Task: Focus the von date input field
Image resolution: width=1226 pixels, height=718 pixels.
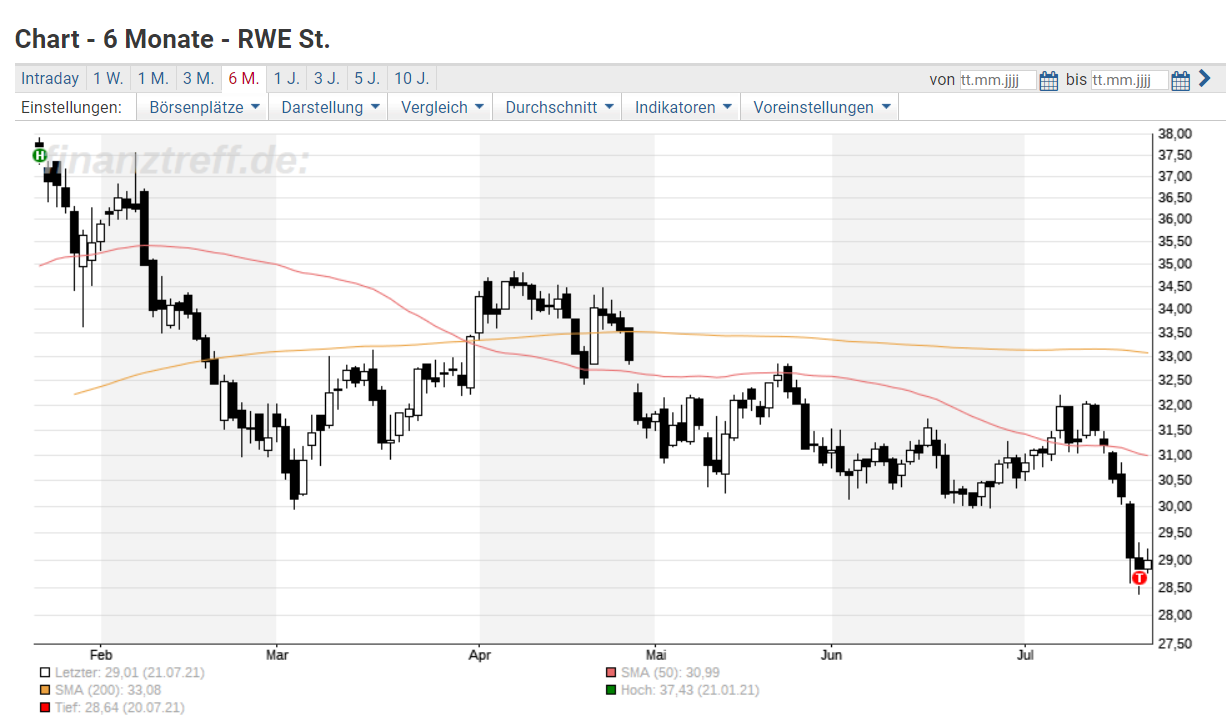Action: click(x=998, y=80)
